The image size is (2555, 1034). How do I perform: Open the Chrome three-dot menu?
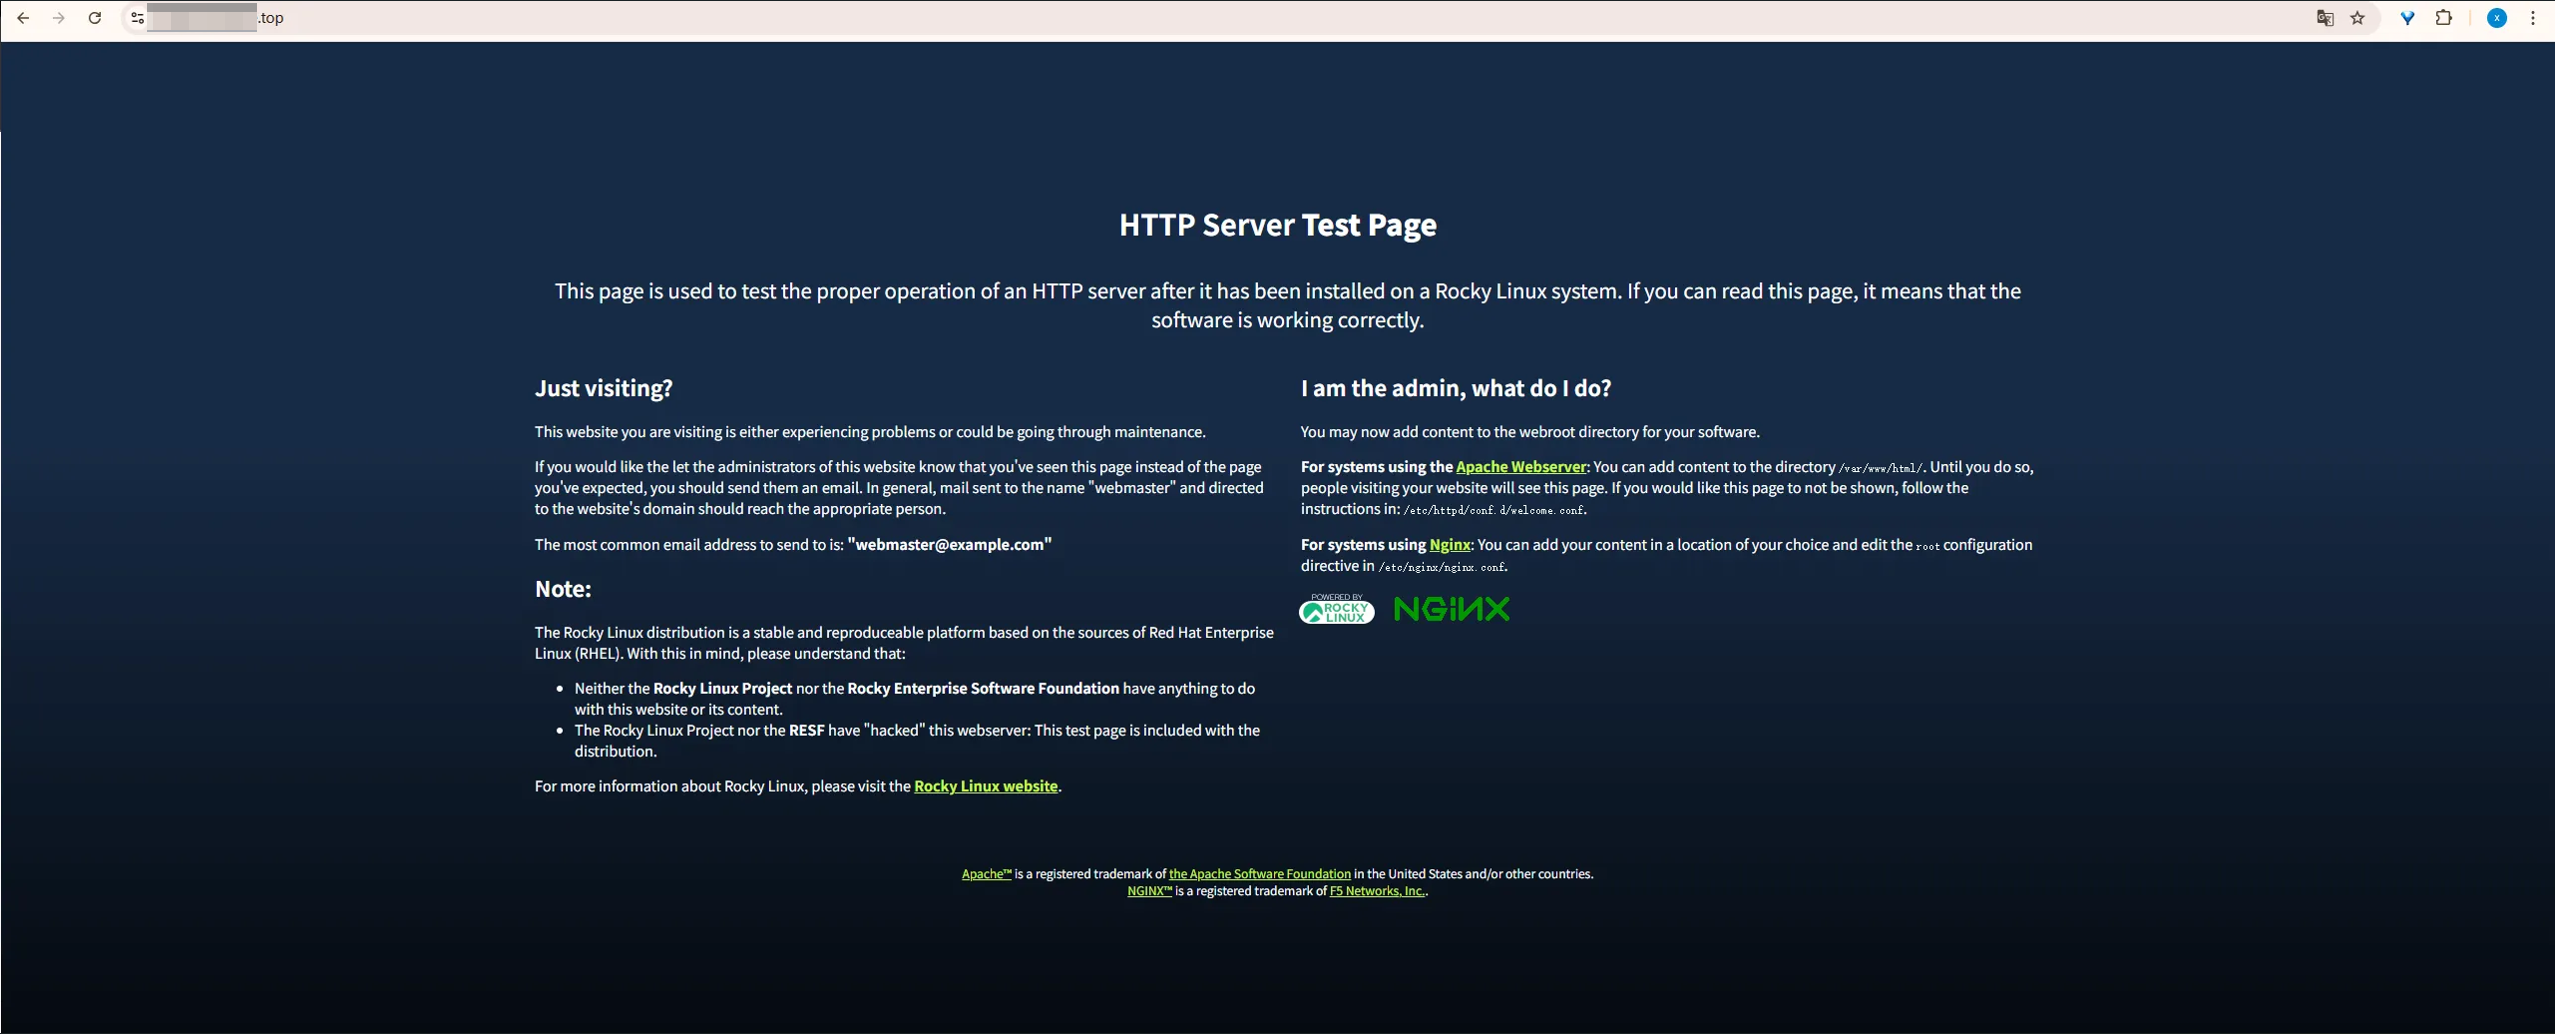tap(2533, 18)
